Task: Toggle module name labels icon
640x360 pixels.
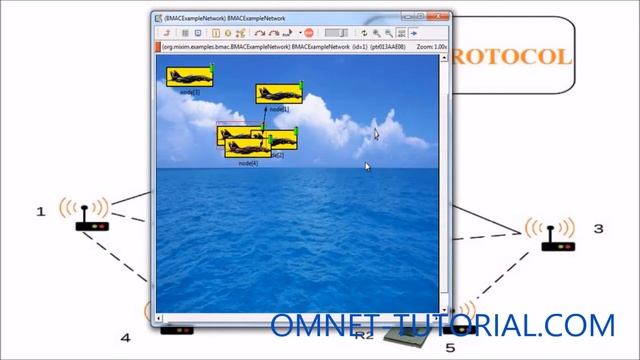Action: coord(402,33)
